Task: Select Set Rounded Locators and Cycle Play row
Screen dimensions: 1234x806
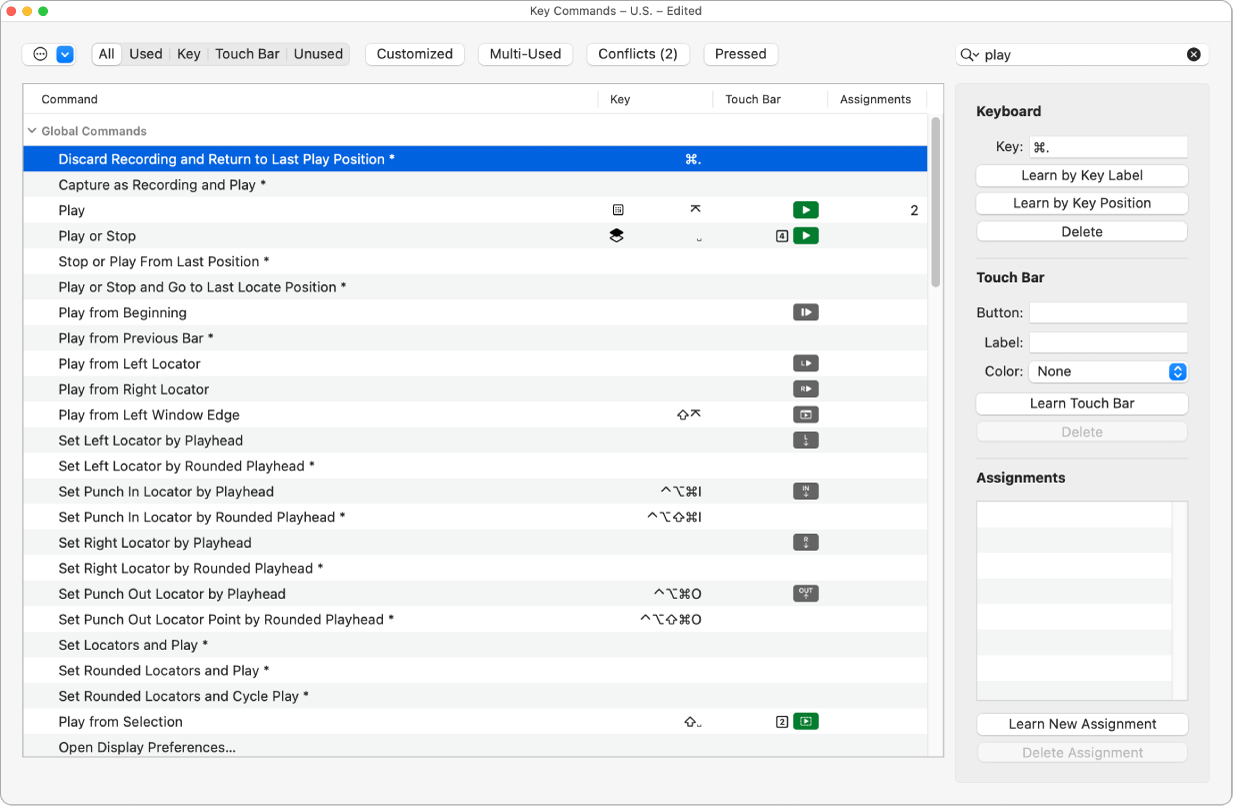Action: (x=475, y=696)
